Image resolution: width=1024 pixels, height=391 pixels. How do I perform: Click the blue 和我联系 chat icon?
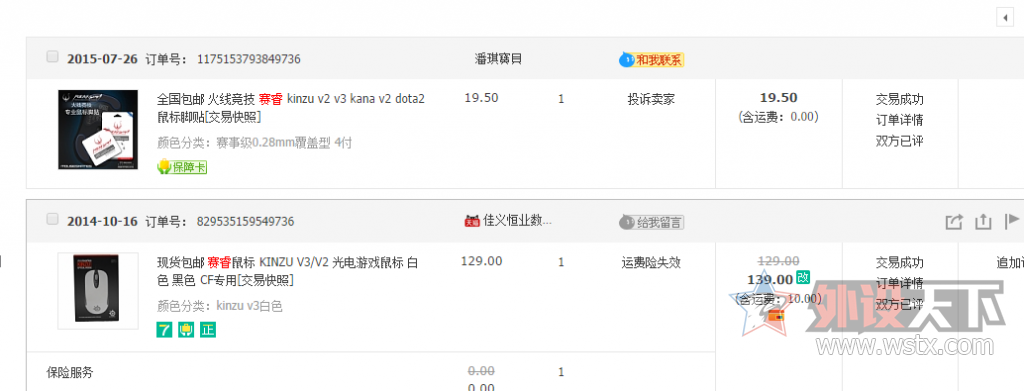[651, 60]
